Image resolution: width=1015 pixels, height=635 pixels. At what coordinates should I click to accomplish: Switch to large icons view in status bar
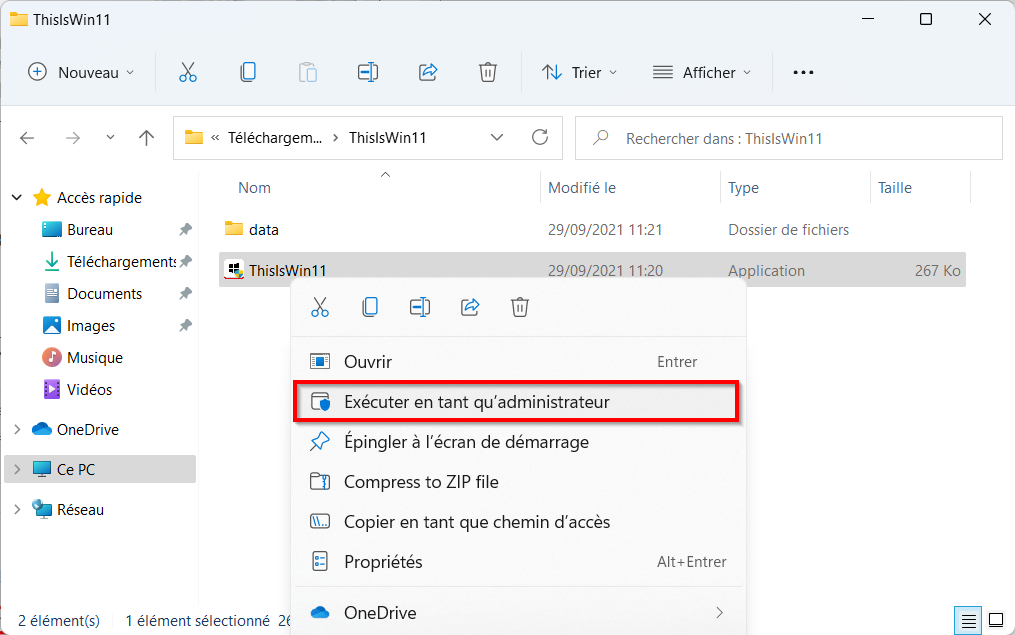[x=996, y=620]
